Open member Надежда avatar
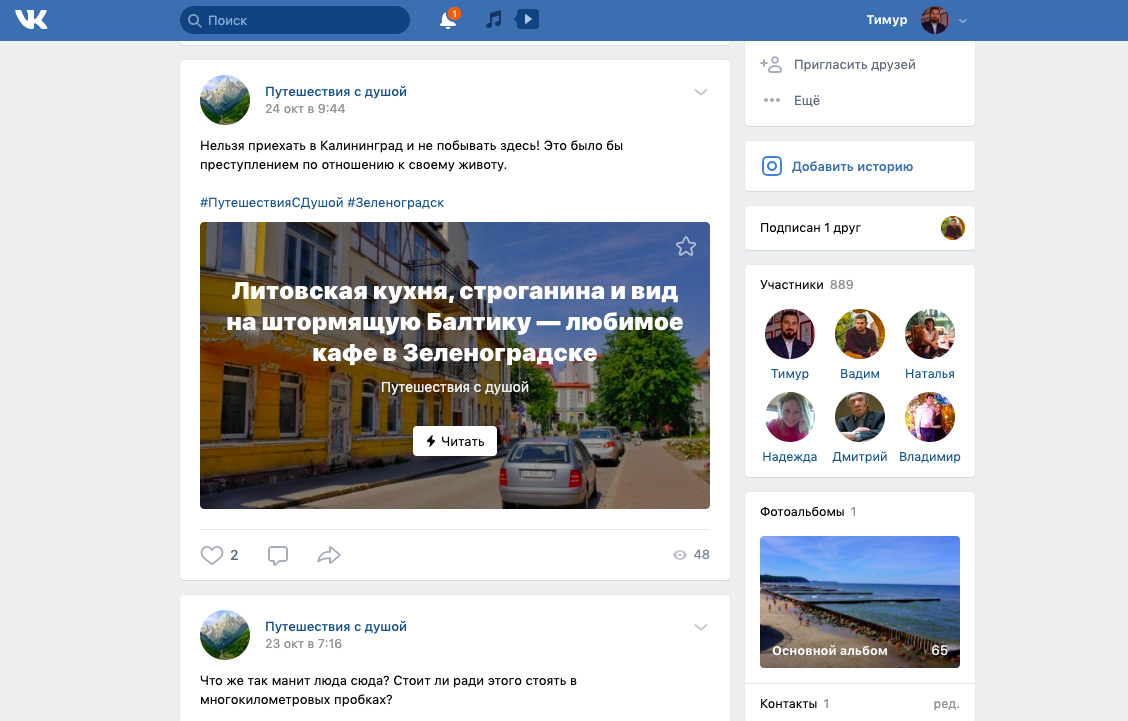Image resolution: width=1128 pixels, height=721 pixels. click(790, 417)
